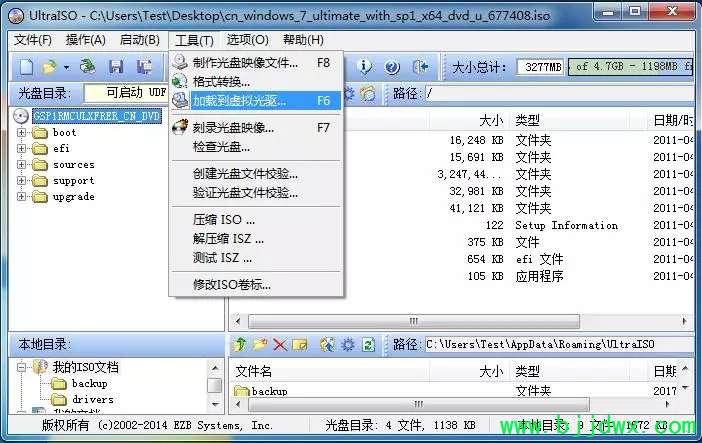
Task: Click the local tree scroll down arrow
Action: click(215, 404)
